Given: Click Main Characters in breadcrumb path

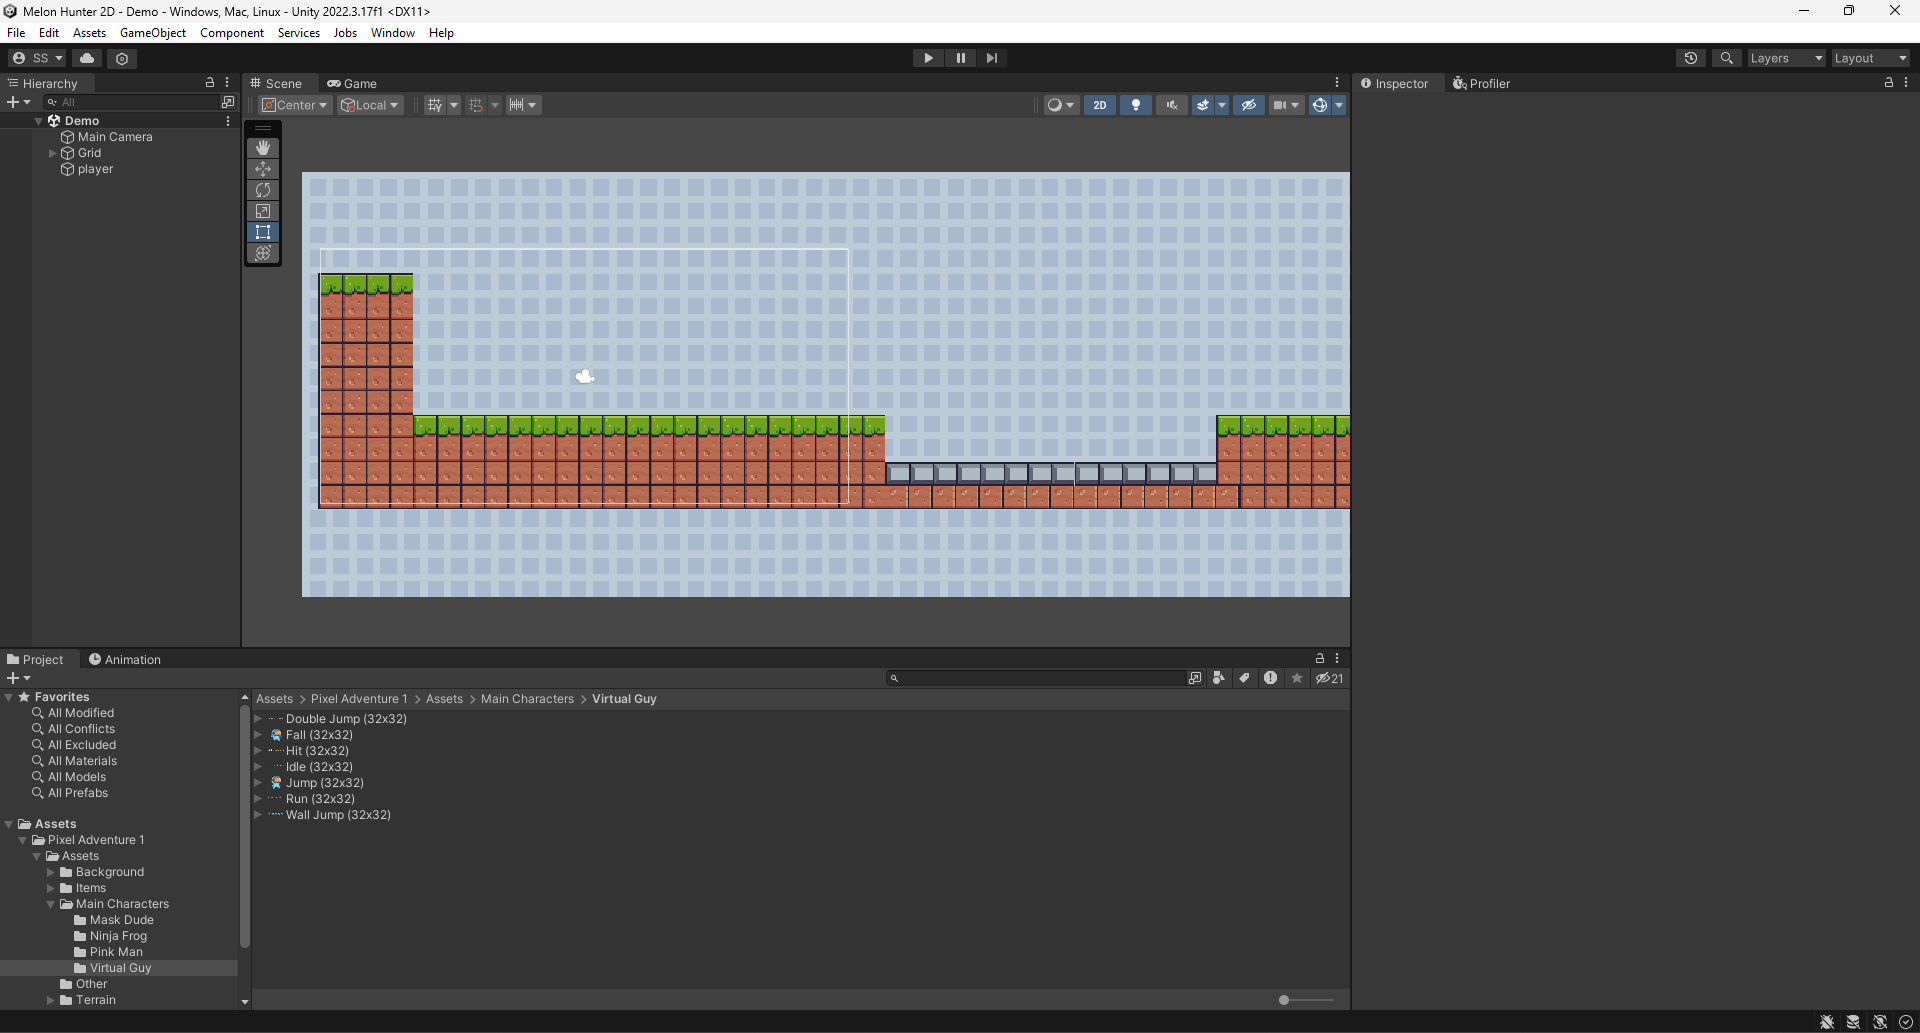Looking at the screenshot, I should (527, 699).
